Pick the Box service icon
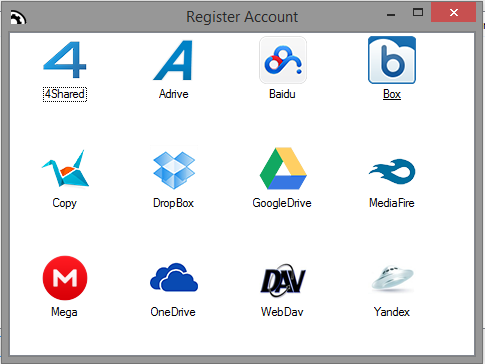This screenshot has width=485, height=364. [392, 60]
